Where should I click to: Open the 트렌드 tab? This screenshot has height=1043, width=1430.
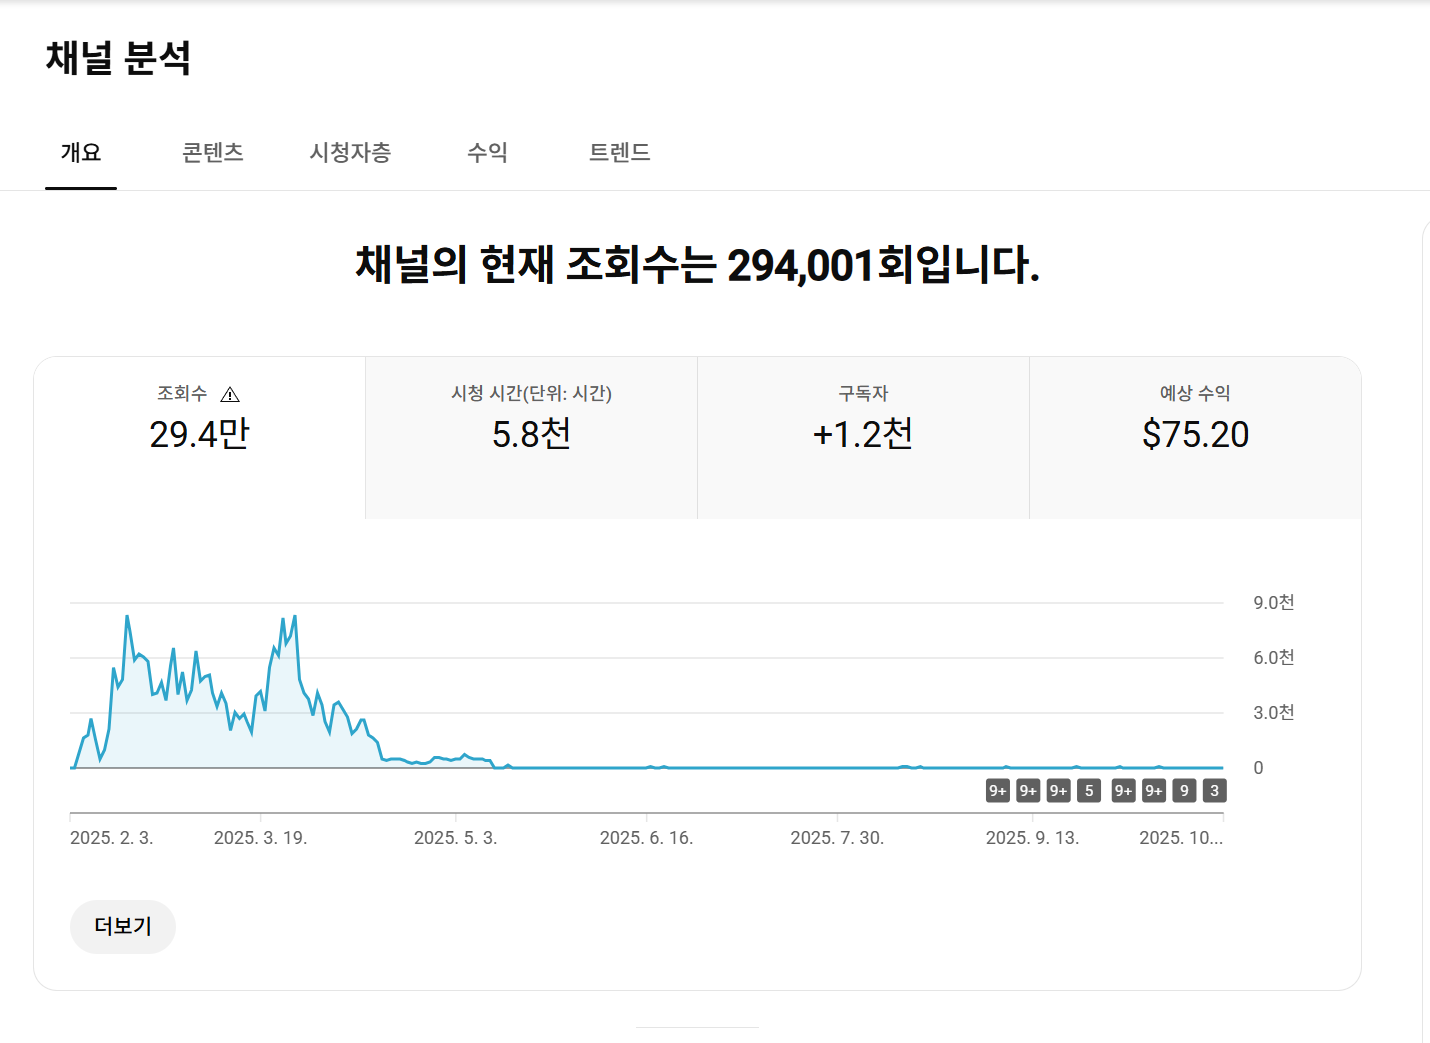(619, 153)
